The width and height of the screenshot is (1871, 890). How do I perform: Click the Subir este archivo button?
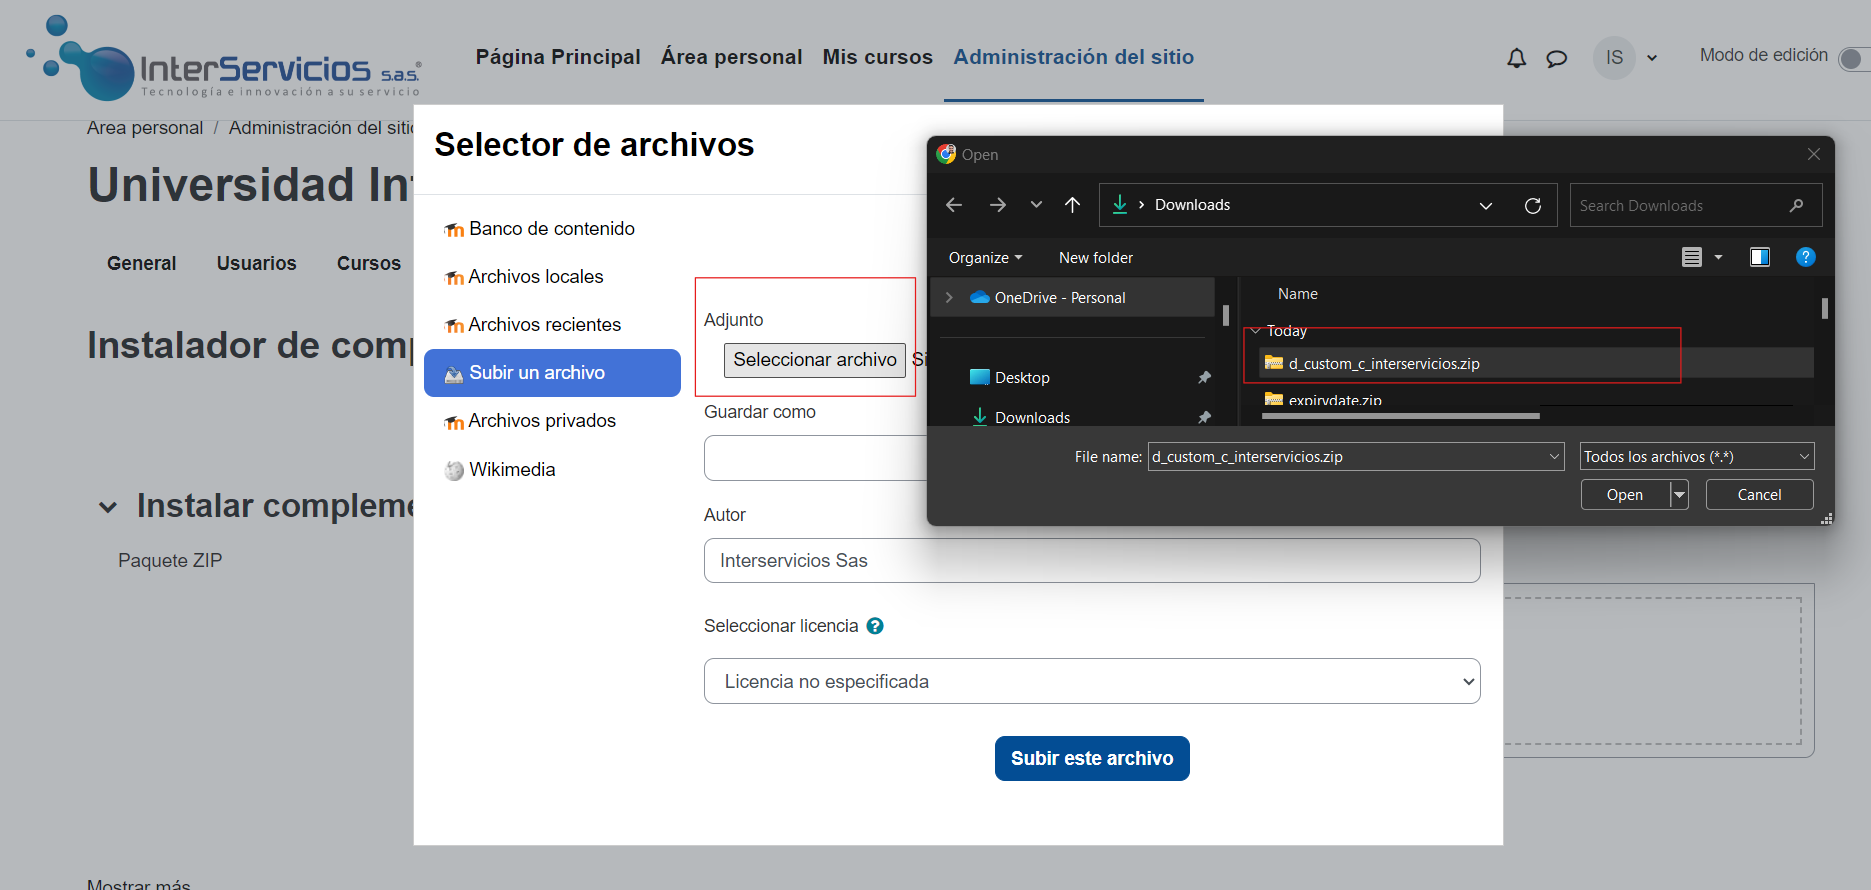[1091, 758]
